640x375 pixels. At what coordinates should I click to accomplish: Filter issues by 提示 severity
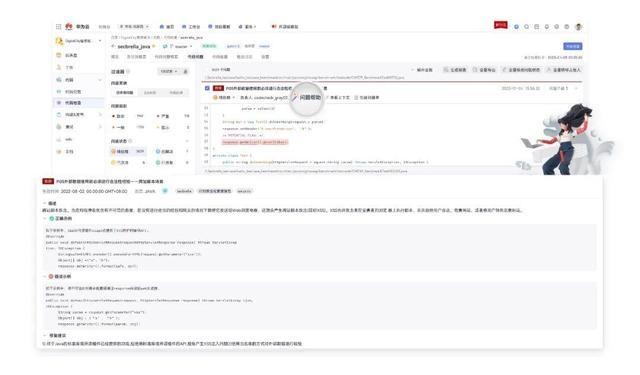173,127
